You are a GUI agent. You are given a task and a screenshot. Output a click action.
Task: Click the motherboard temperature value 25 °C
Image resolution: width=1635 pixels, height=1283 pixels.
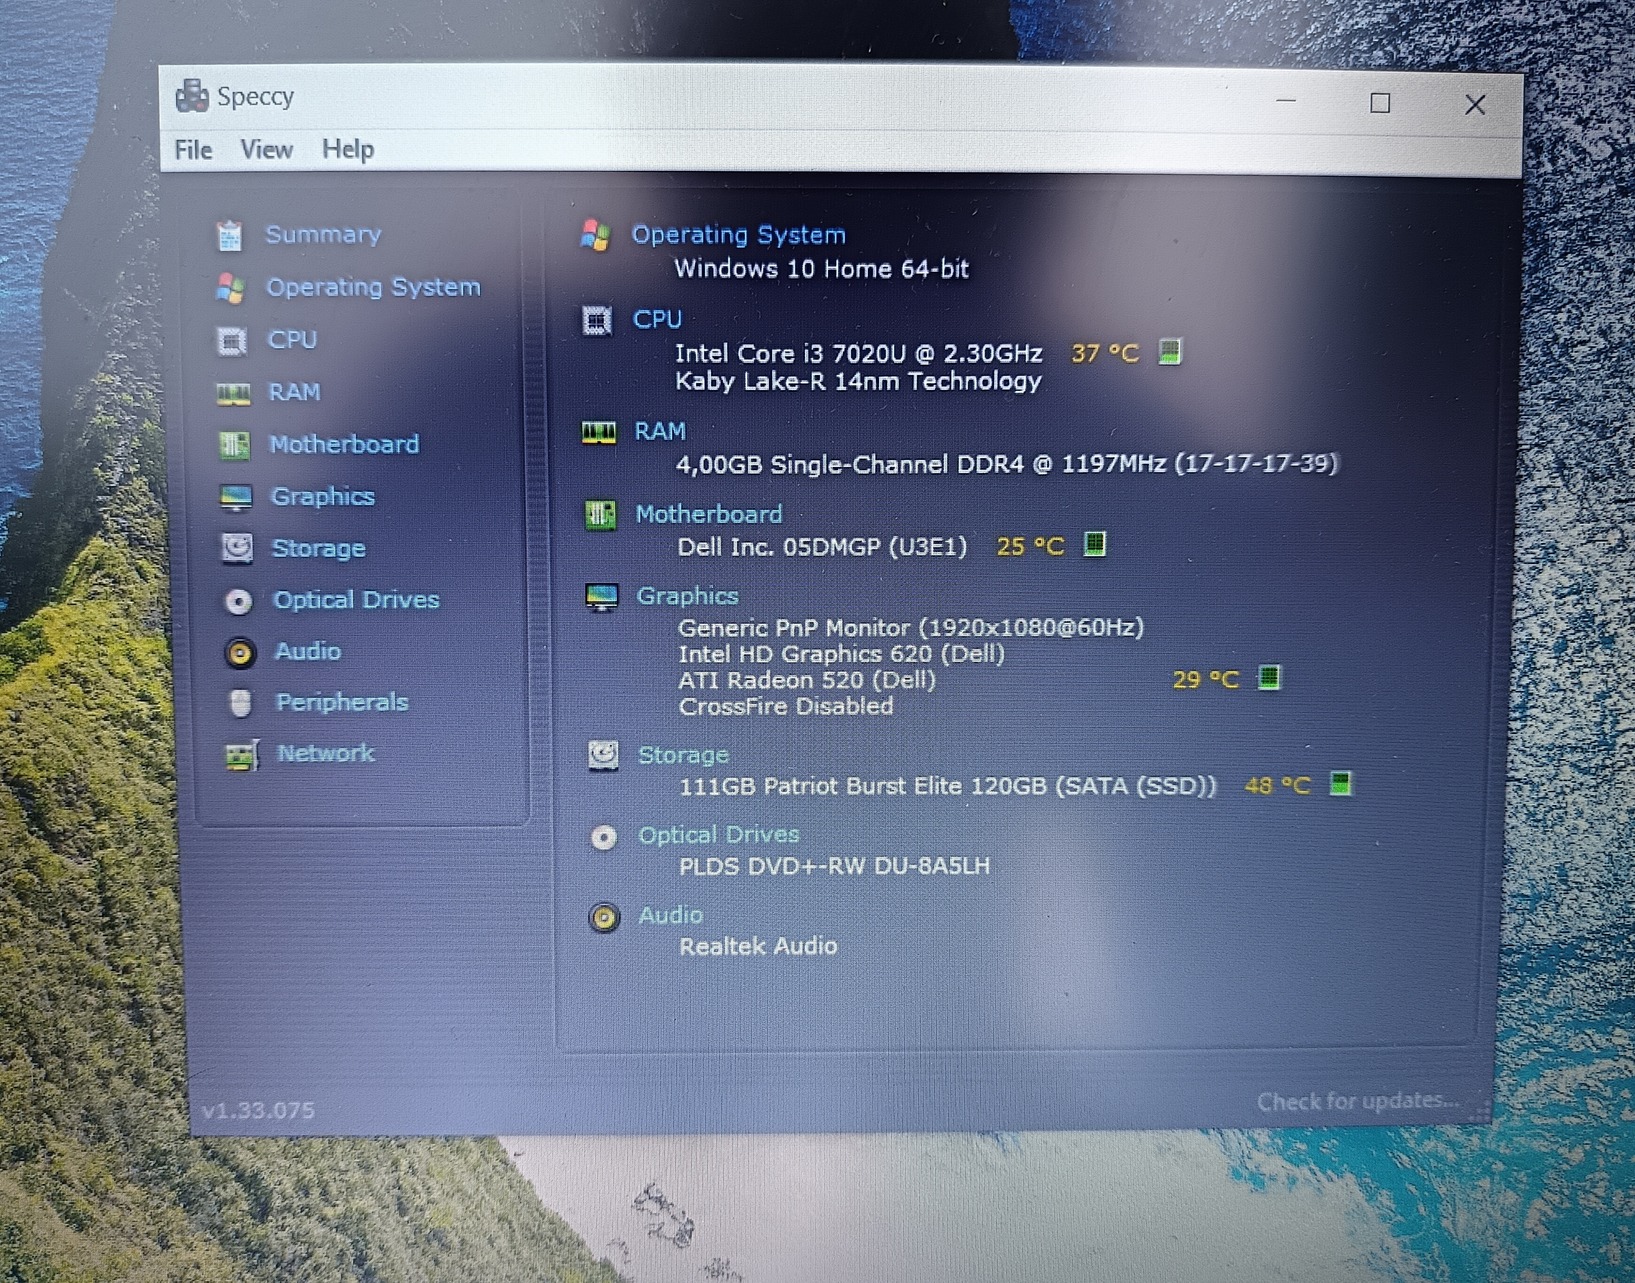pyautogui.click(x=1031, y=546)
